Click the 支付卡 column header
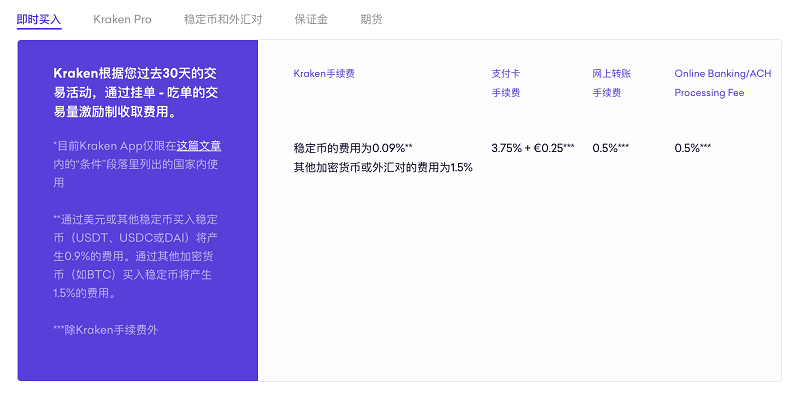 [x=506, y=74]
